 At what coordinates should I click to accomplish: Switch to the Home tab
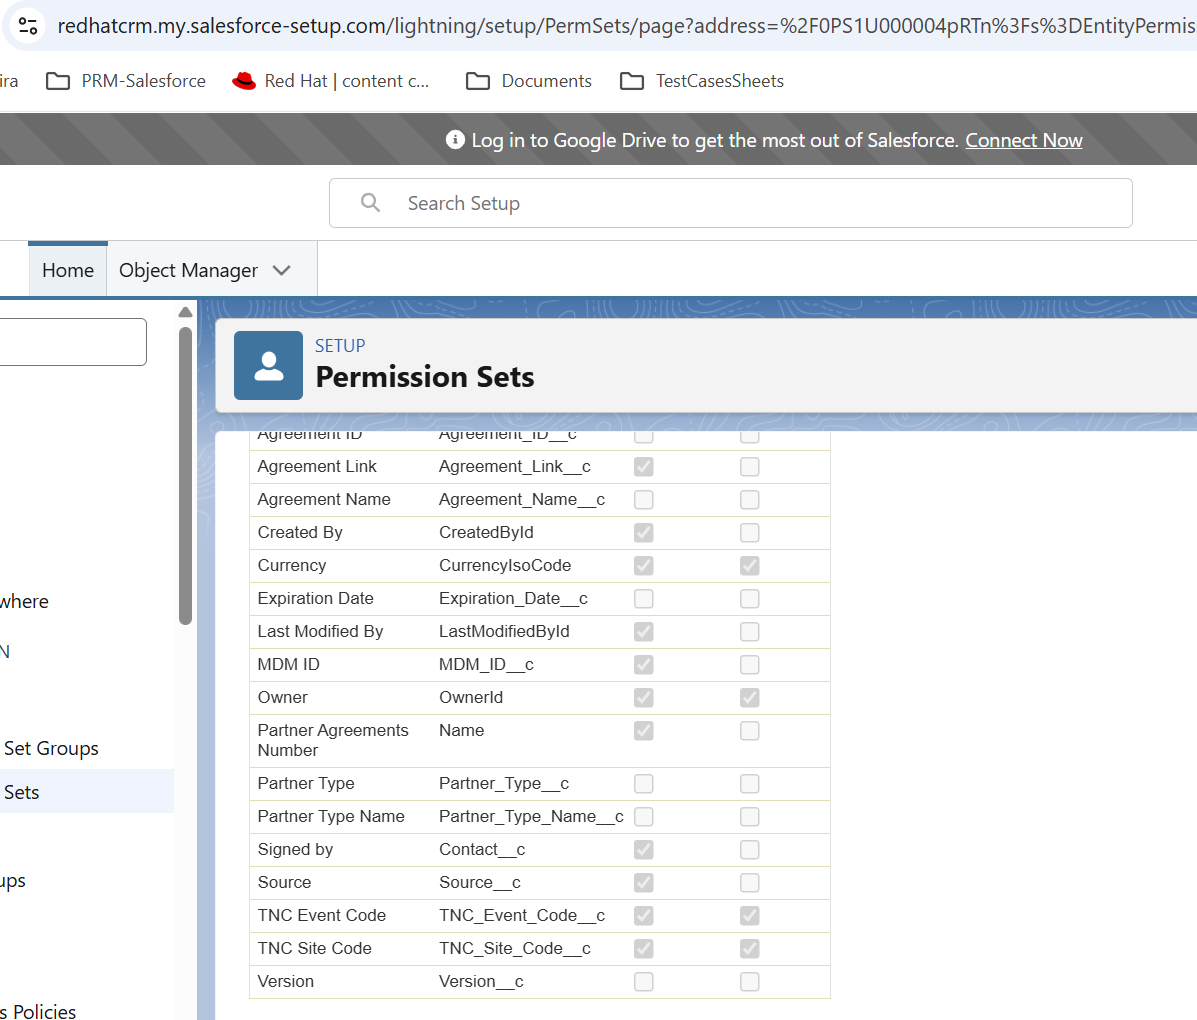[68, 270]
